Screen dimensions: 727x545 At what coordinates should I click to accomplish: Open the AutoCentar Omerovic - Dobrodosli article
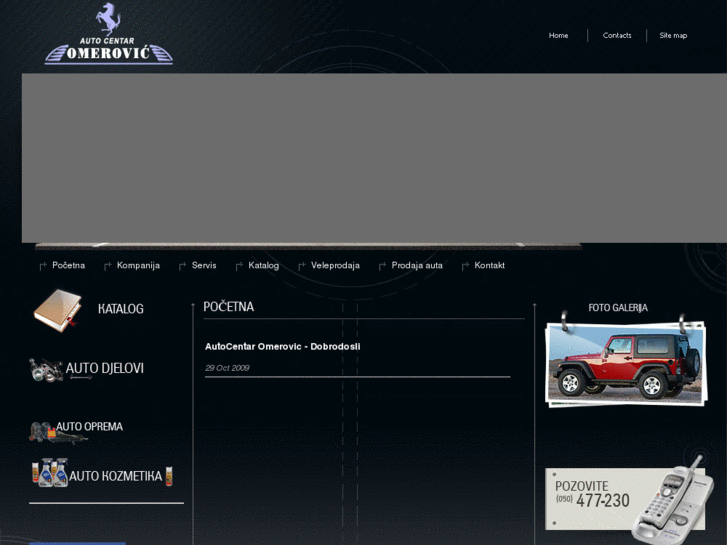click(x=282, y=346)
